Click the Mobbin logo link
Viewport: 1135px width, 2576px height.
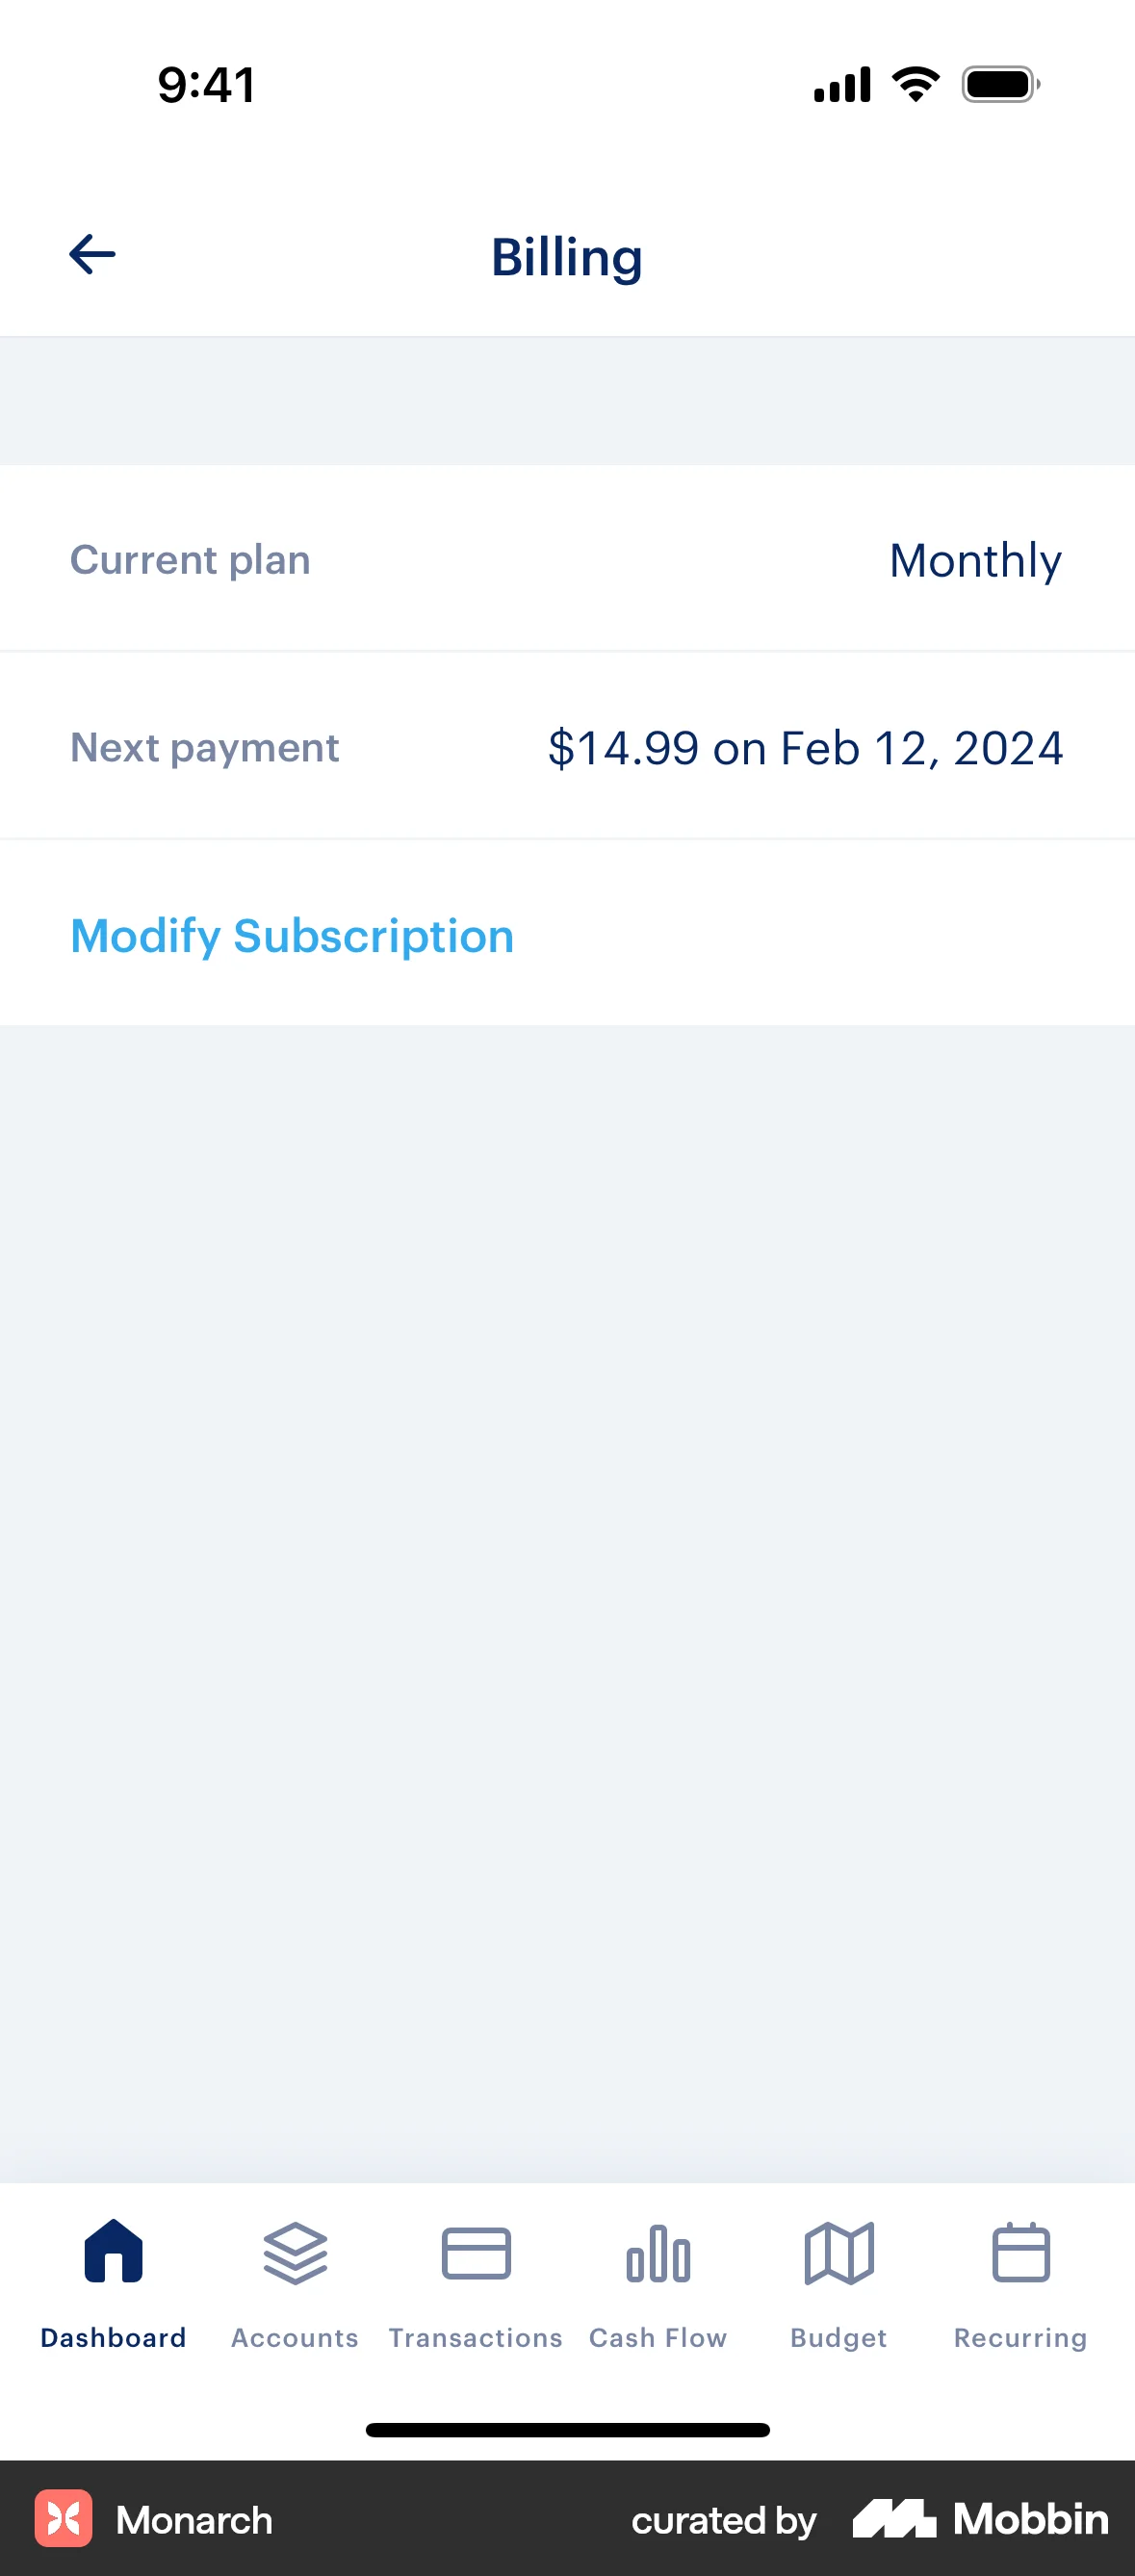[x=980, y=2518]
